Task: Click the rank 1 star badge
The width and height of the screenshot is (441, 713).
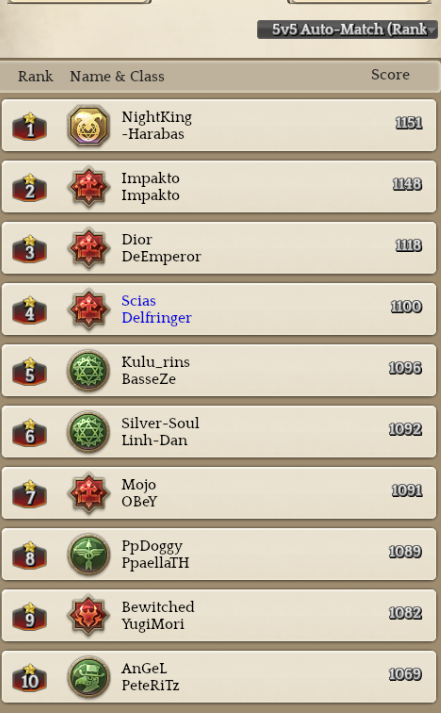Action: coord(30,126)
